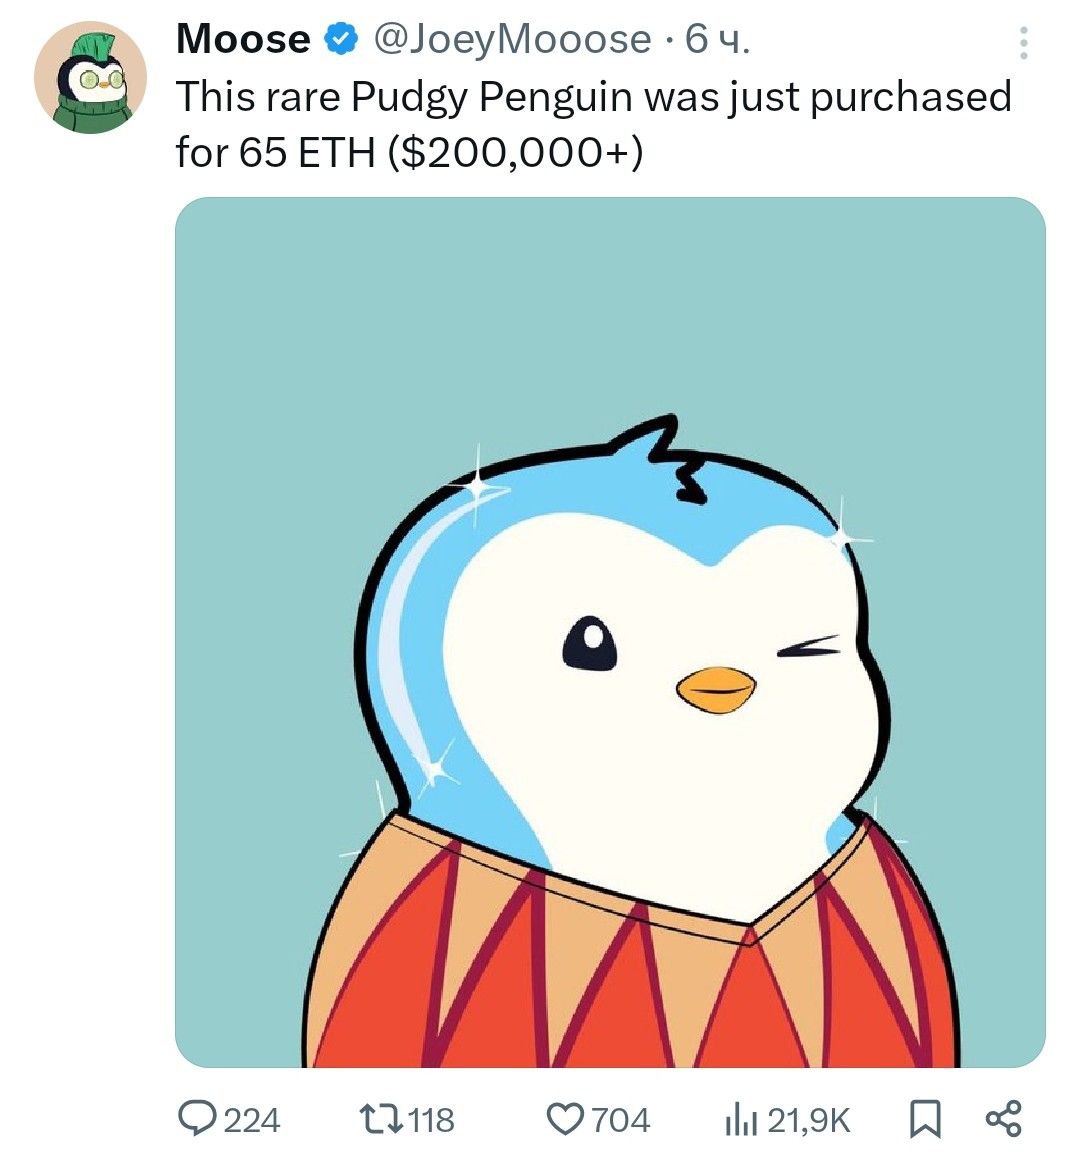1080x1167 pixels.
Task: Click the 704 likes count
Action: pyautogui.click(x=621, y=1120)
